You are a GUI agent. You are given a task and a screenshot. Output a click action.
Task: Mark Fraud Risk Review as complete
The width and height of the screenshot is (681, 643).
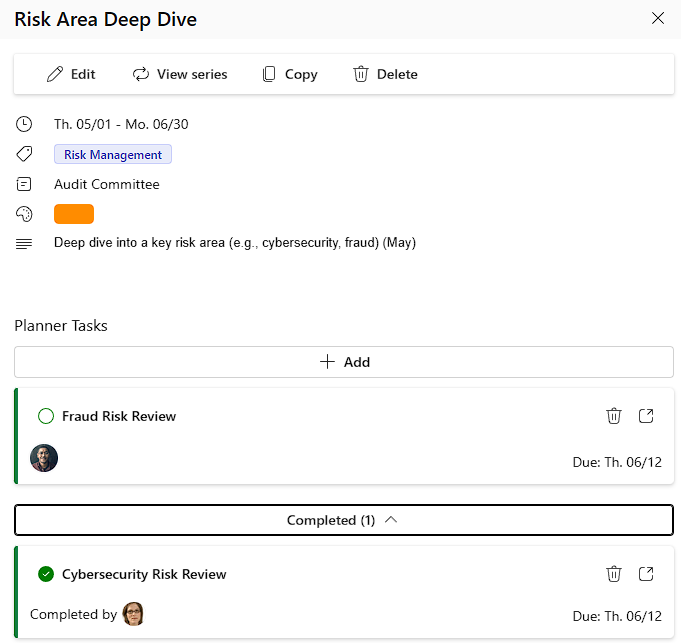coord(45,416)
